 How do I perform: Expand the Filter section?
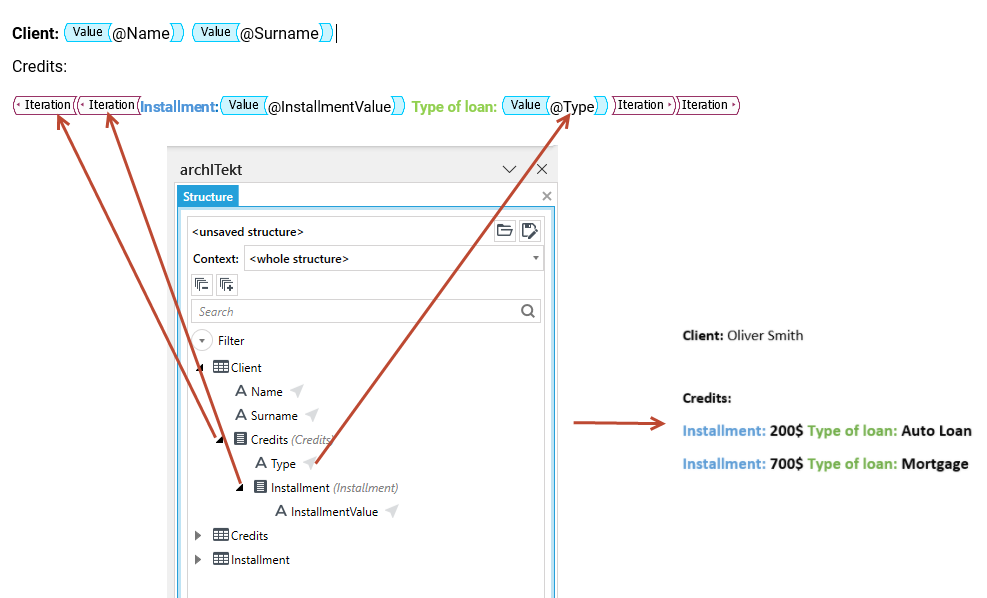click(202, 341)
